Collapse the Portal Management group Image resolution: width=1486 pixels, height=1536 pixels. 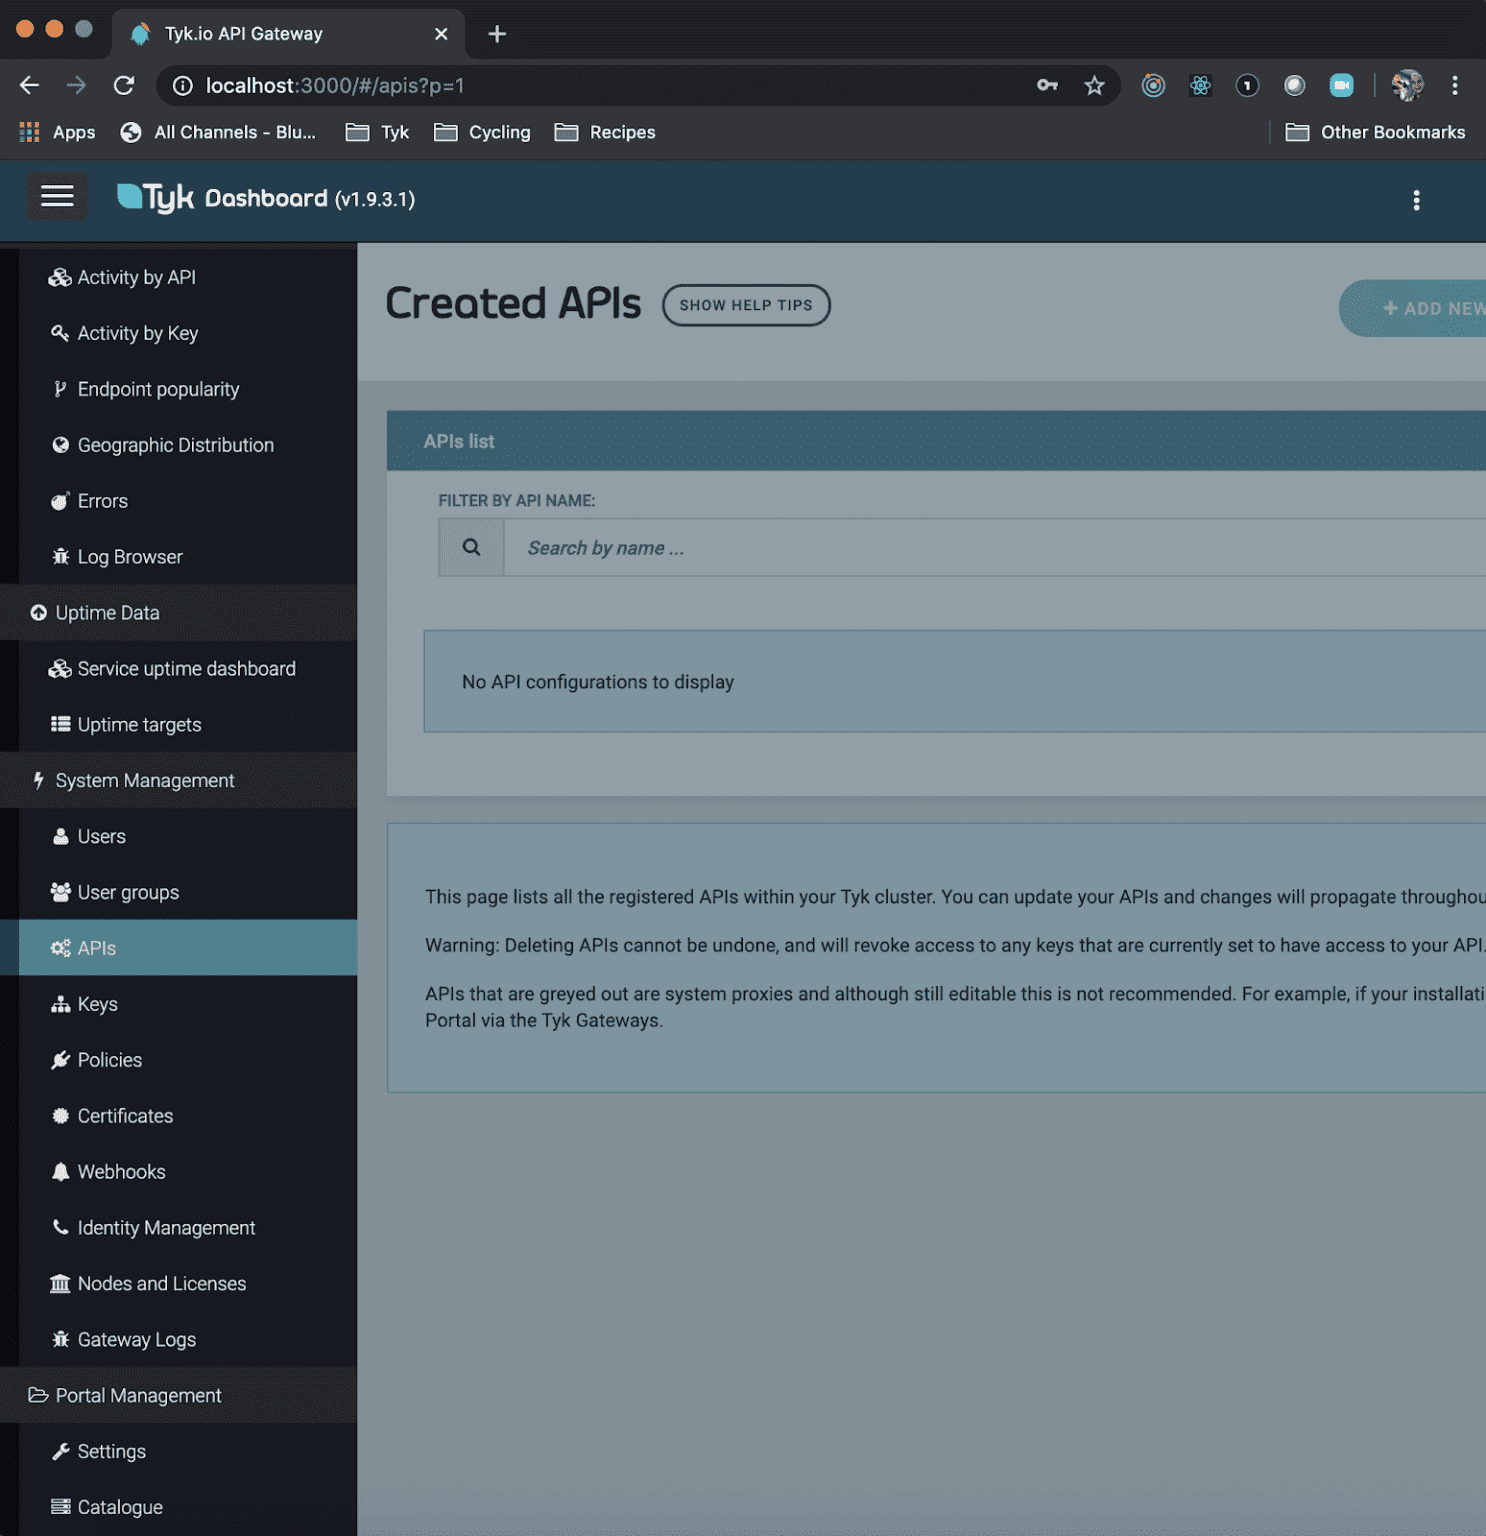[138, 1395]
